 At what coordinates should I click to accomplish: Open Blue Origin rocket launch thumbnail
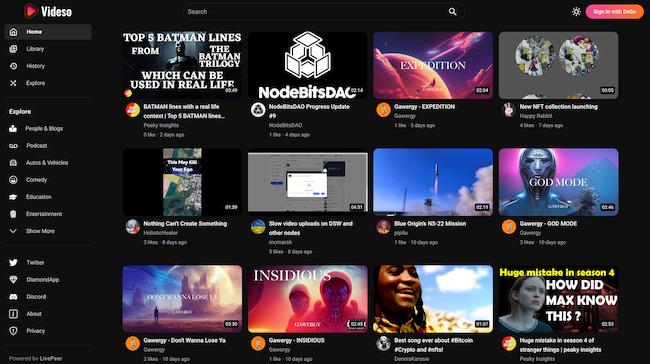tap(433, 182)
